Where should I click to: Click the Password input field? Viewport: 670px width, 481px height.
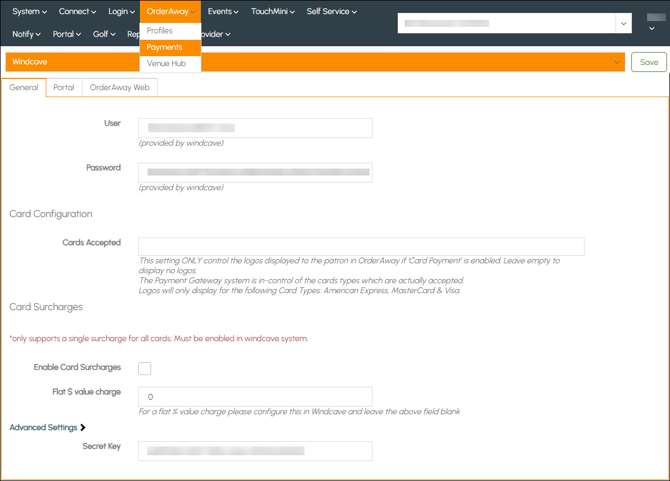(x=255, y=173)
